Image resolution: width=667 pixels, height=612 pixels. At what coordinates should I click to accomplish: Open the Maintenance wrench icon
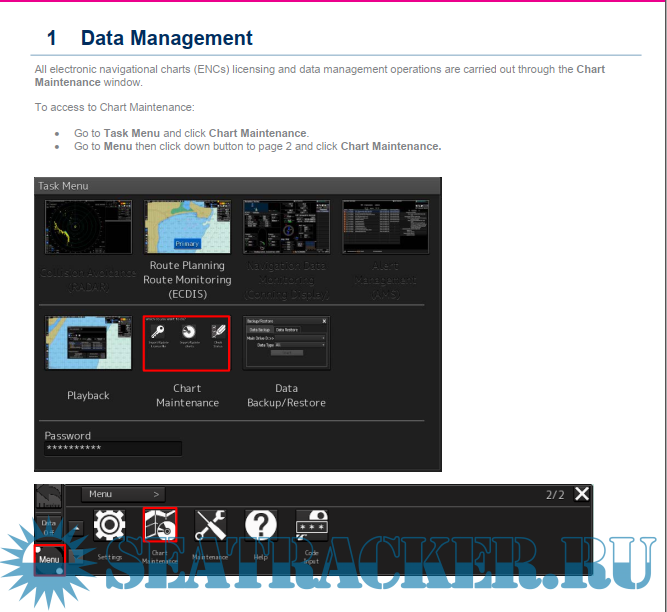[x=210, y=526]
